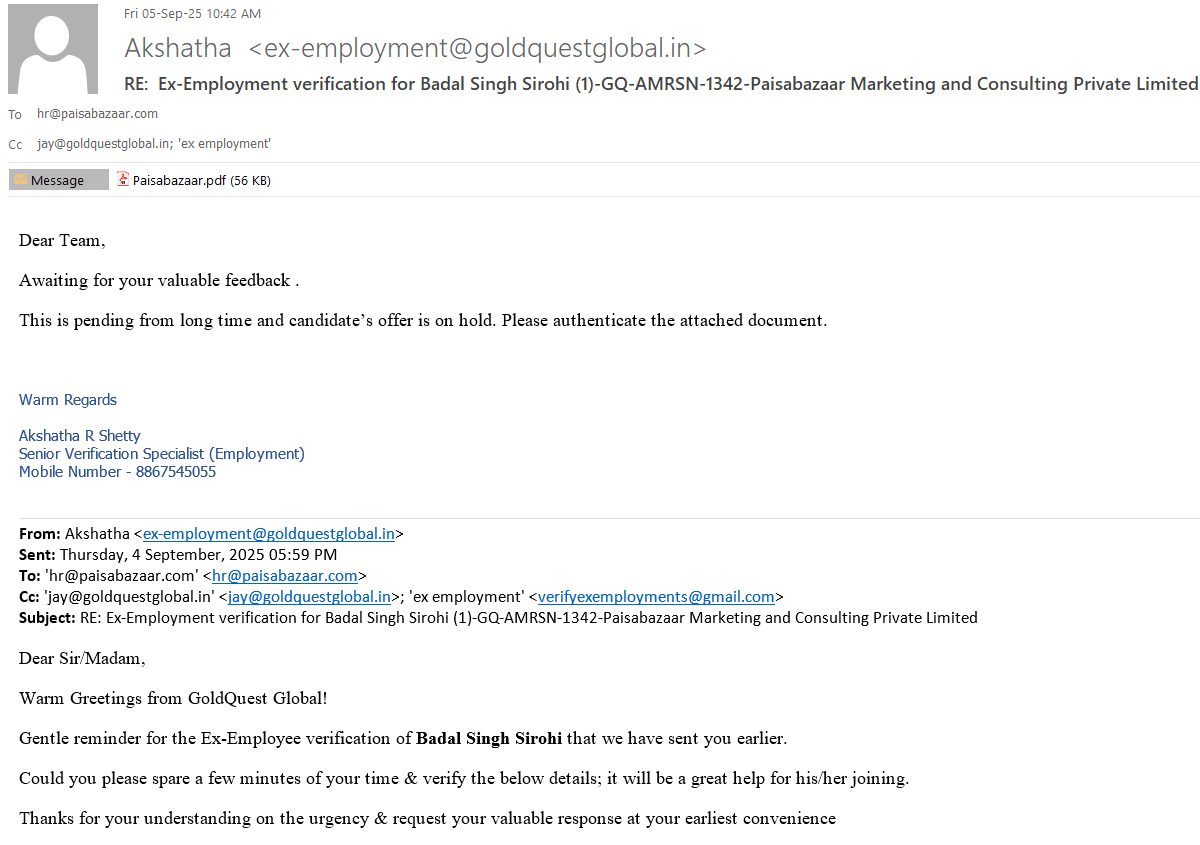This screenshot has height=845, width=1200.
Task: Open the verifyexemployments@gmail.com email link
Action: point(656,597)
